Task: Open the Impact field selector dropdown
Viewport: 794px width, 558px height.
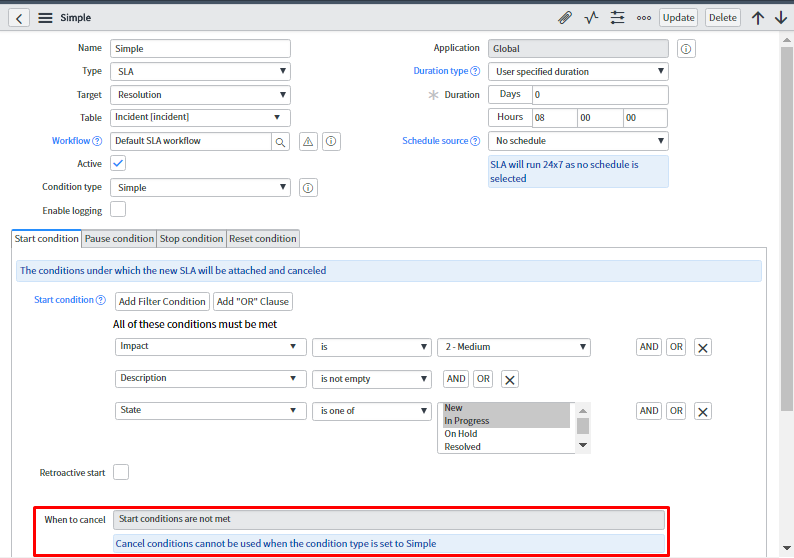Action: [211, 347]
